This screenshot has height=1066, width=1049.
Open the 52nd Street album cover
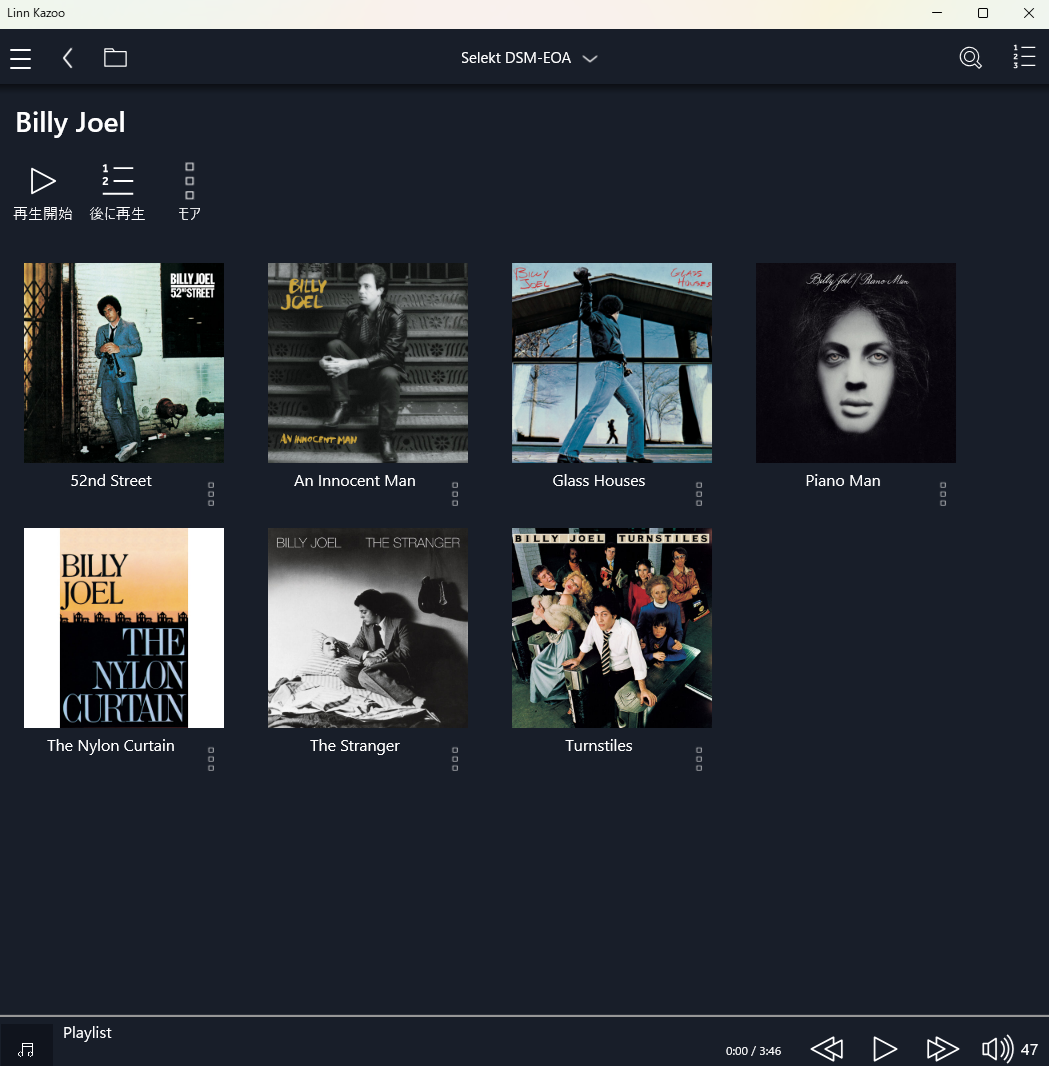tap(124, 363)
